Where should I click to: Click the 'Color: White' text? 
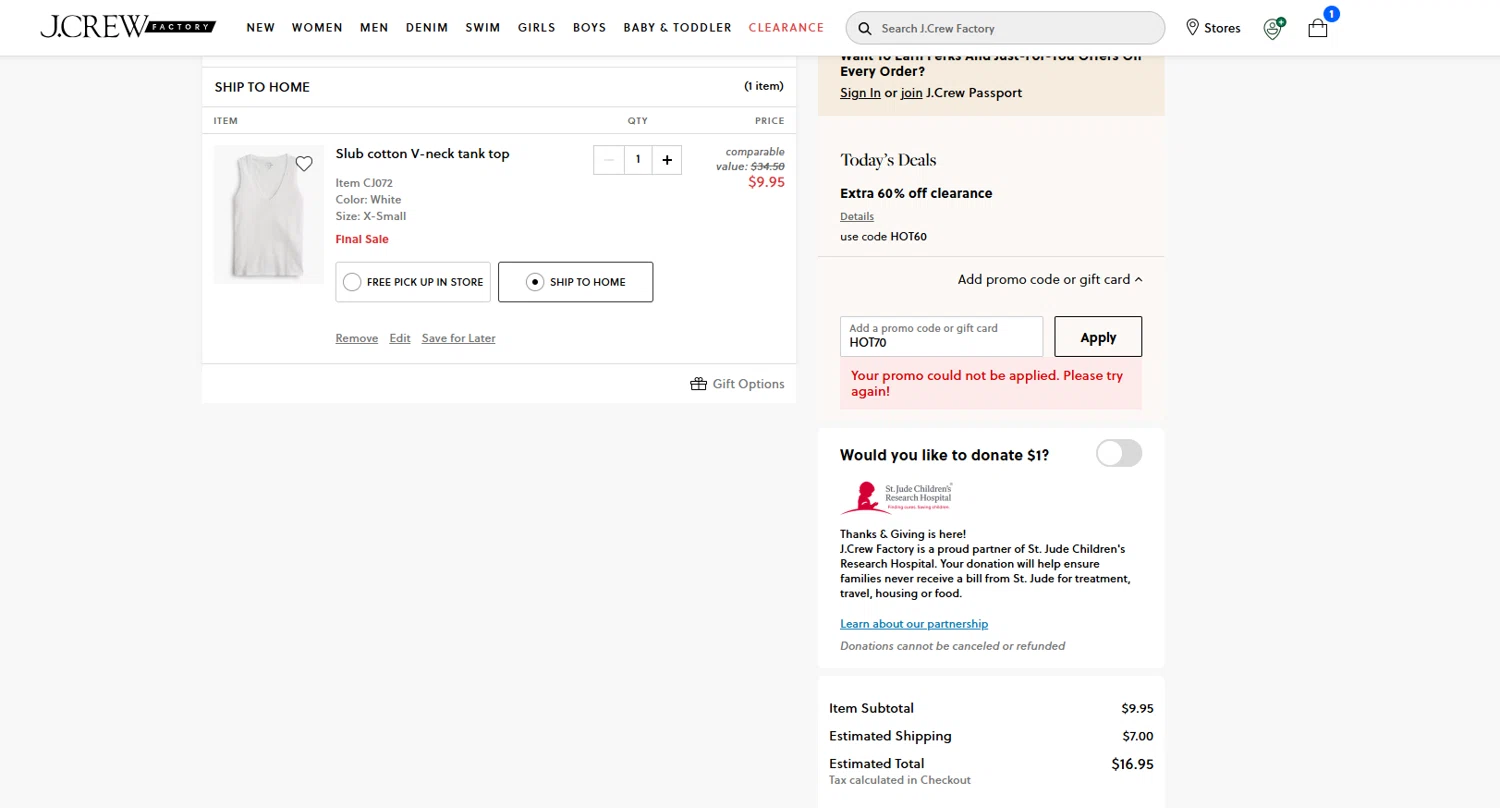(368, 200)
